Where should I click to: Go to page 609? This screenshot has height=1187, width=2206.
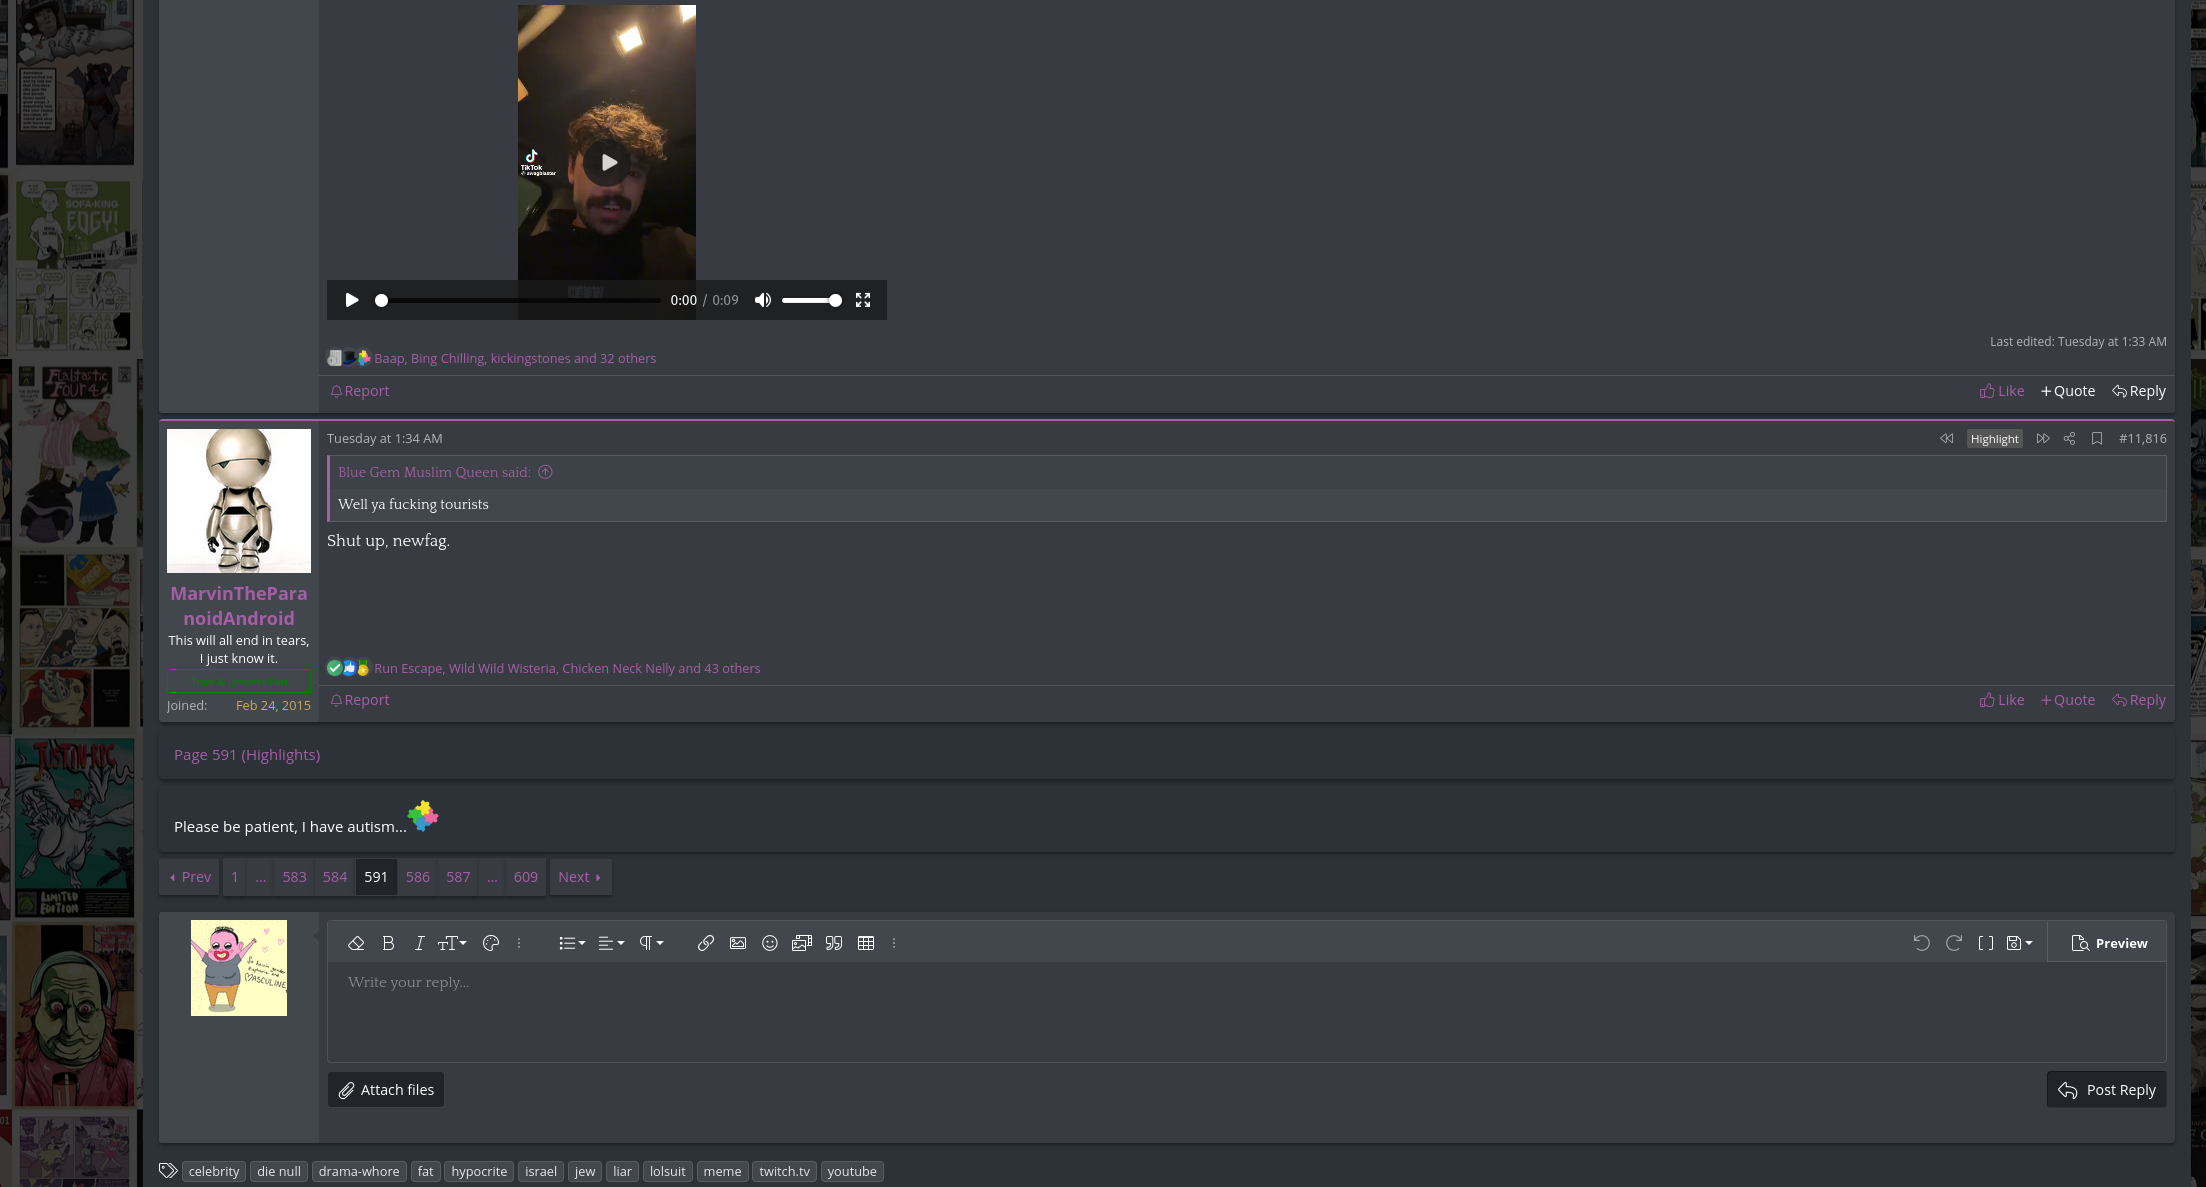[x=526, y=877]
